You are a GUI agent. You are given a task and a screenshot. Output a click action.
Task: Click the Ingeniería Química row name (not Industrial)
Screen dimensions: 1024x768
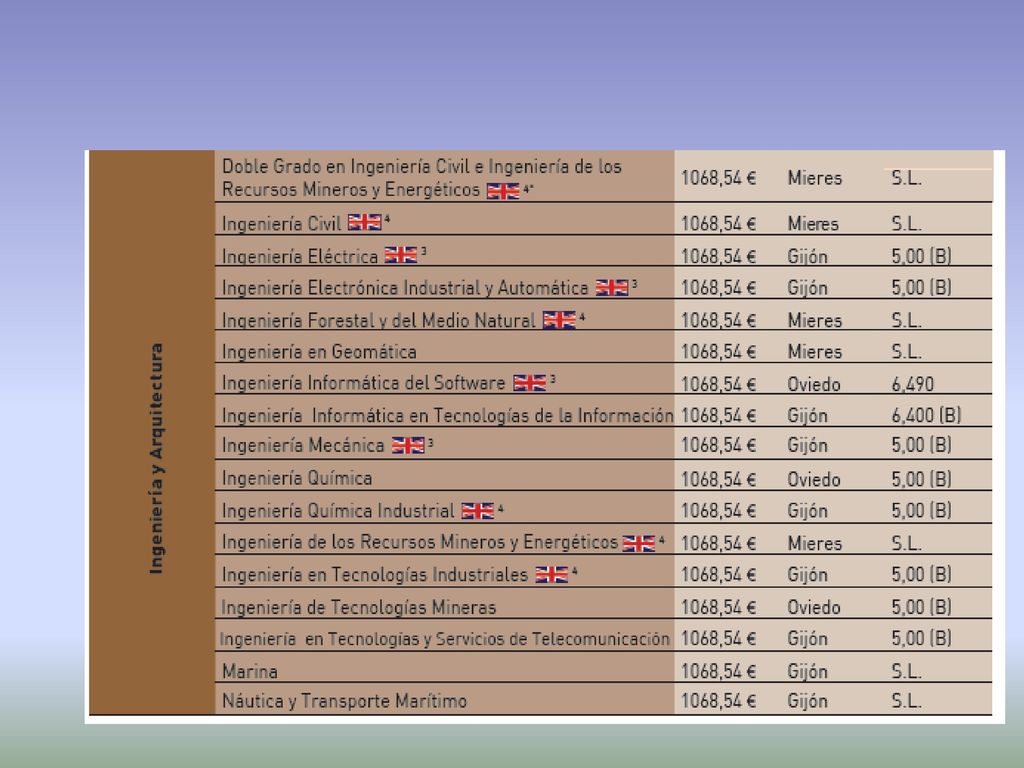pos(296,479)
